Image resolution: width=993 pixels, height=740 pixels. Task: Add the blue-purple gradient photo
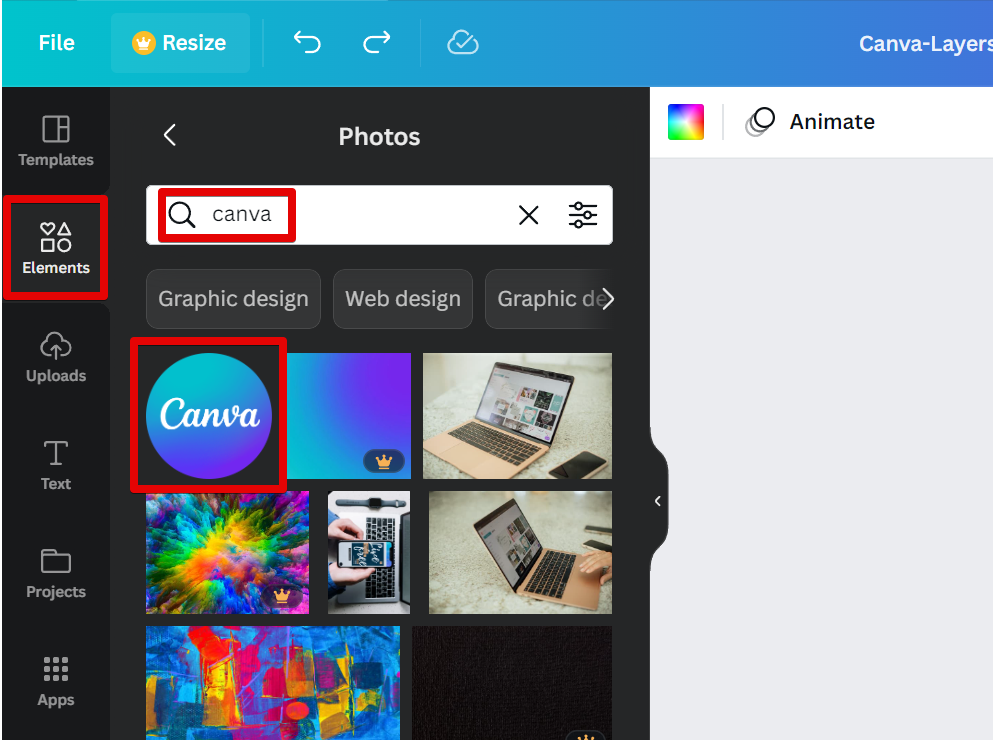tap(349, 416)
